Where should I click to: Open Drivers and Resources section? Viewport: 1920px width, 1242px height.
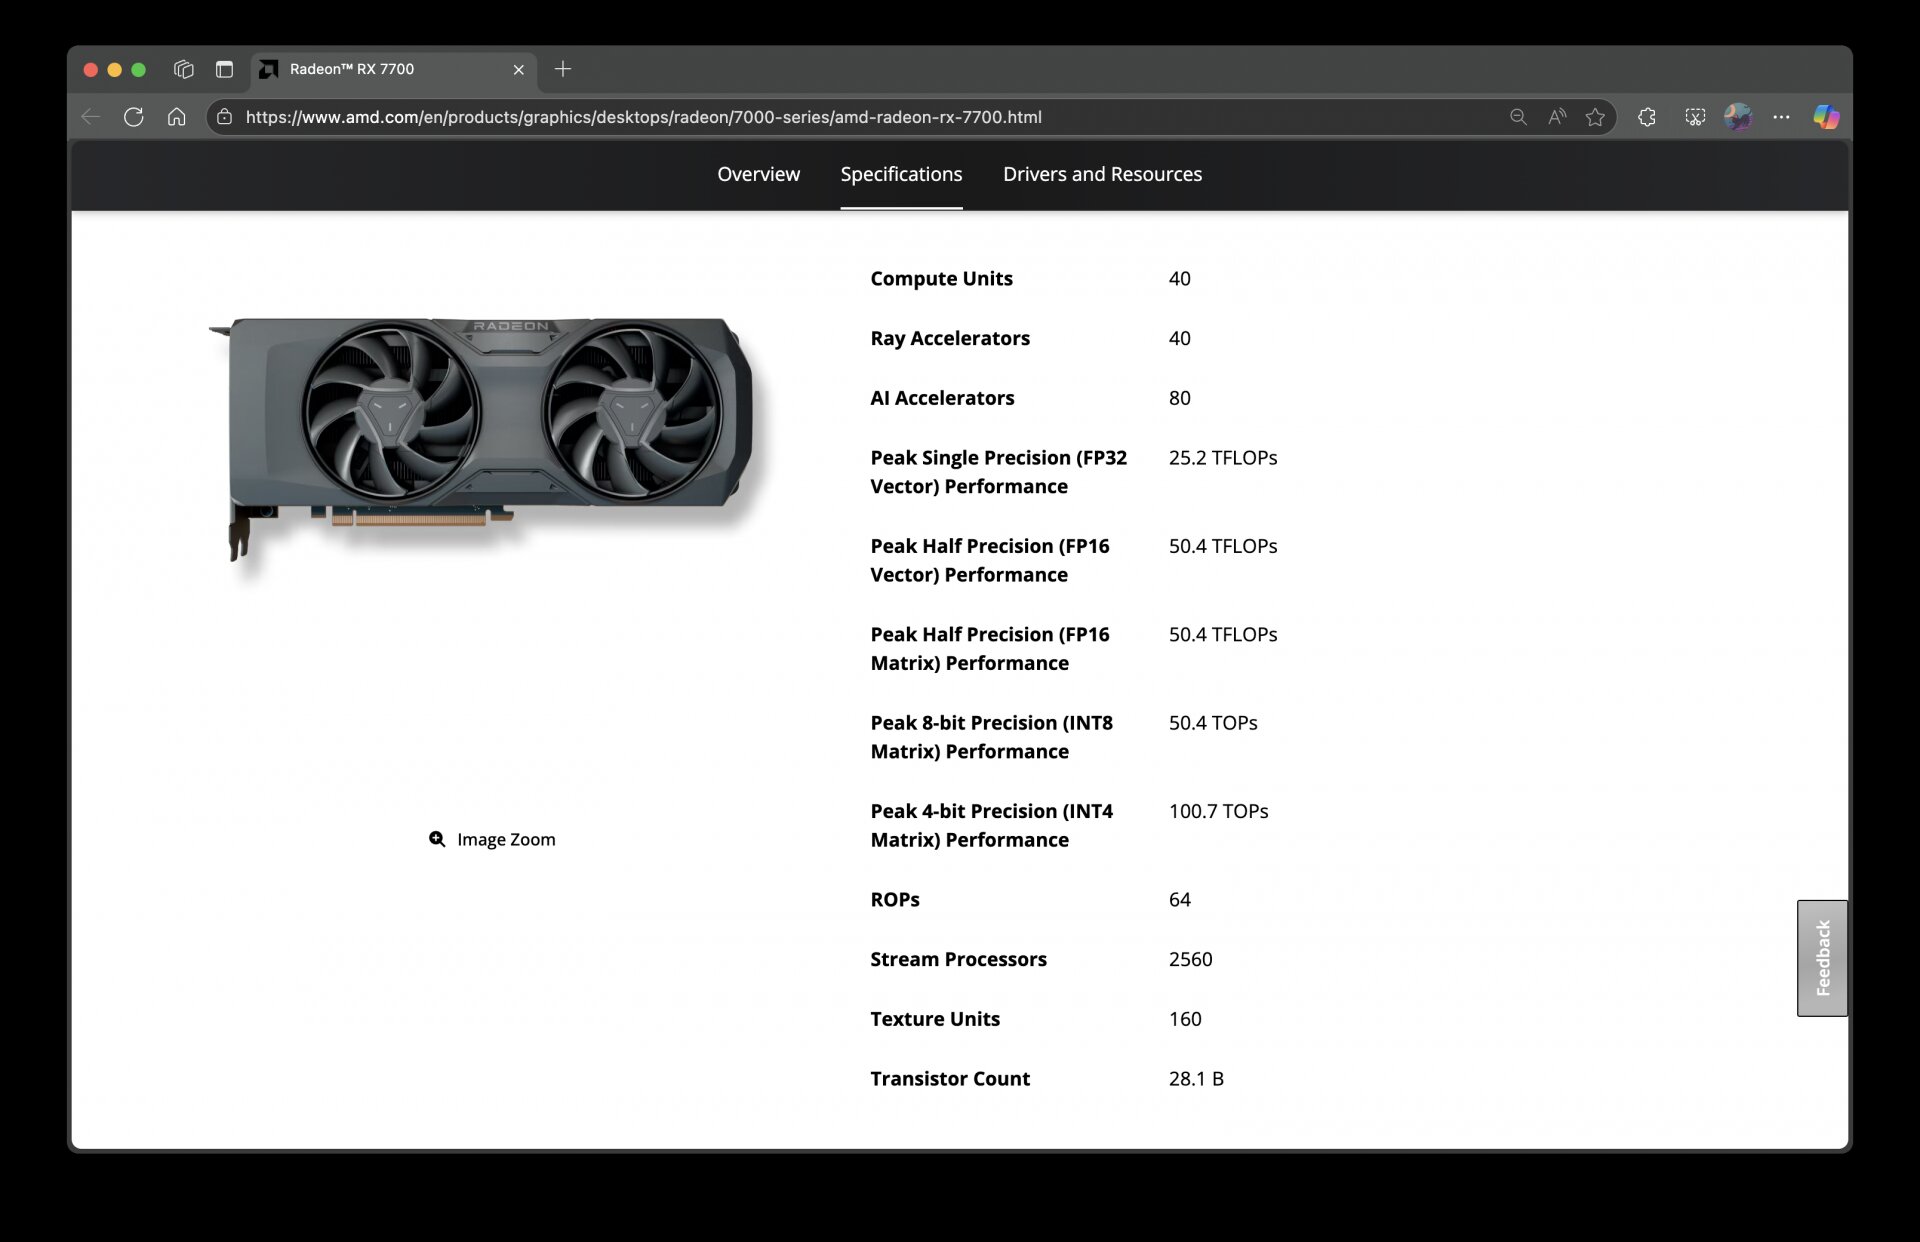tap(1102, 174)
